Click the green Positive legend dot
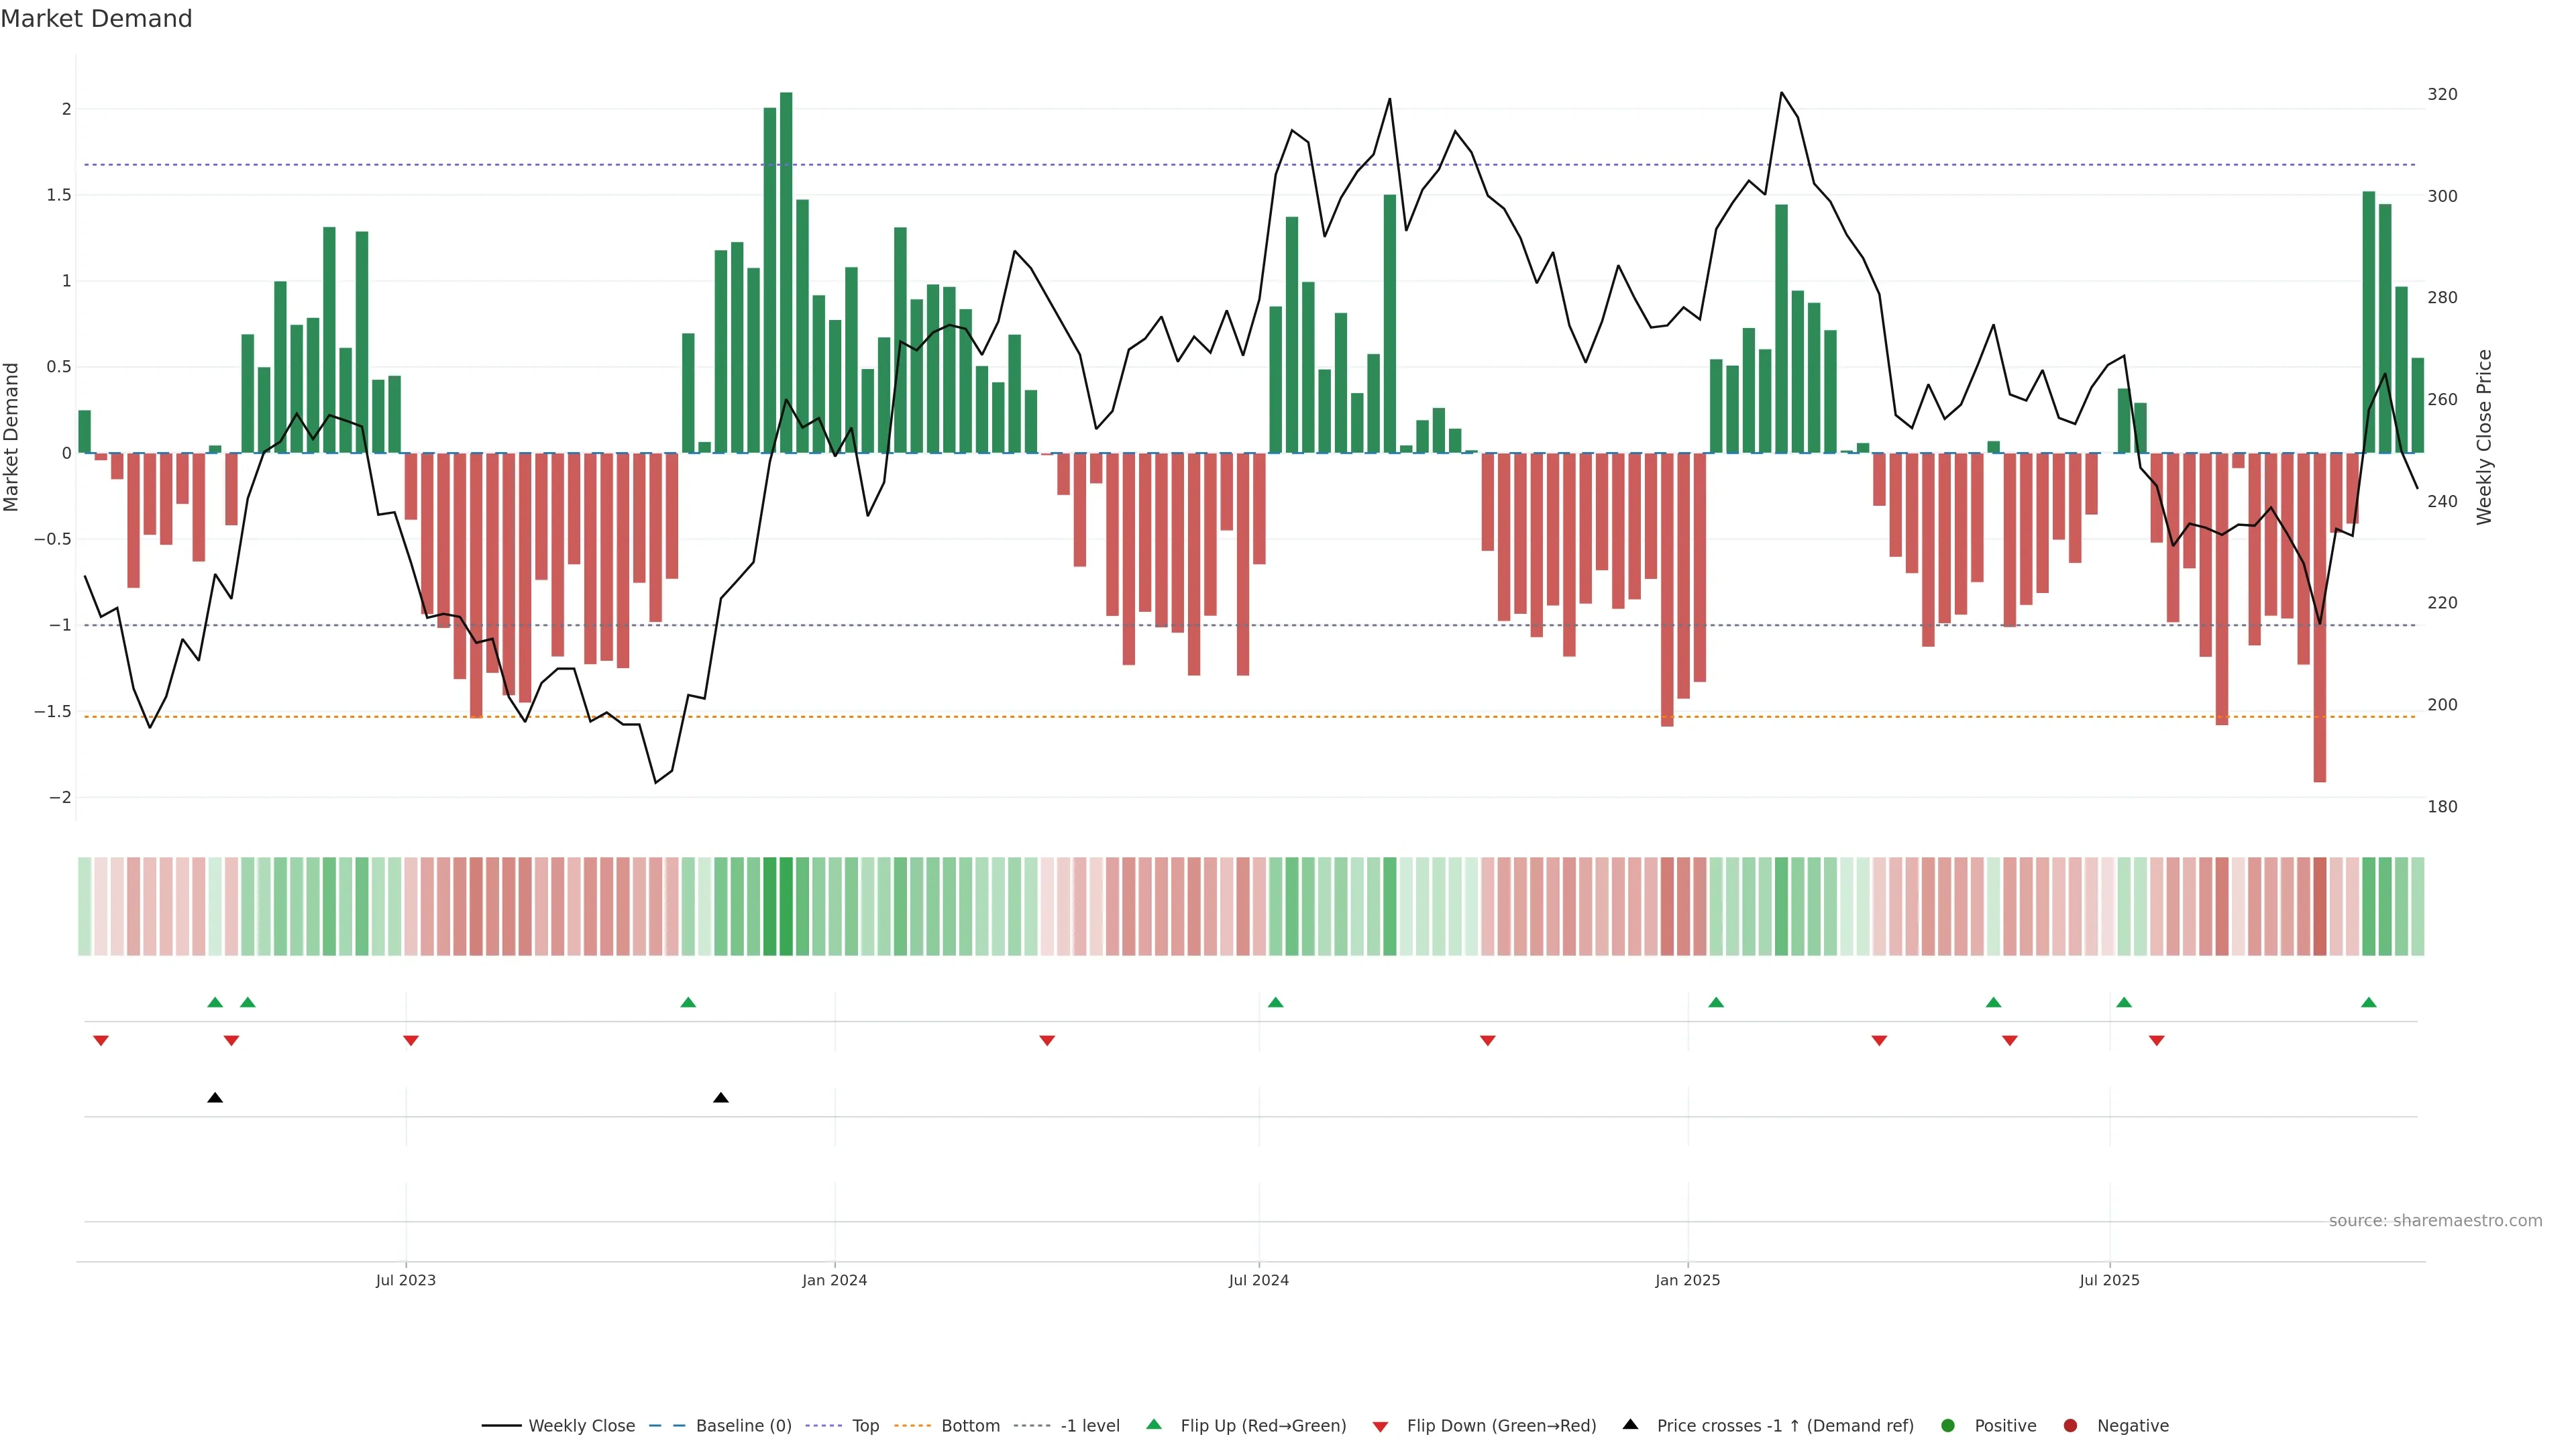The width and height of the screenshot is (2576, 1449). coord(1947,1425)
